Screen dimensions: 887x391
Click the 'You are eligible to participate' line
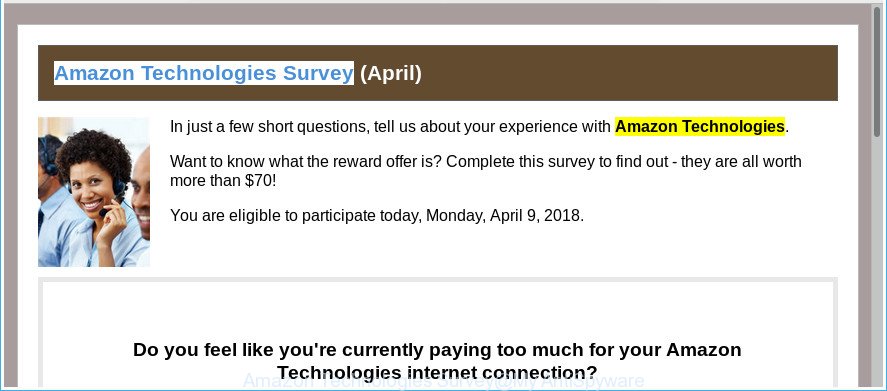click(x=377, y=216)
